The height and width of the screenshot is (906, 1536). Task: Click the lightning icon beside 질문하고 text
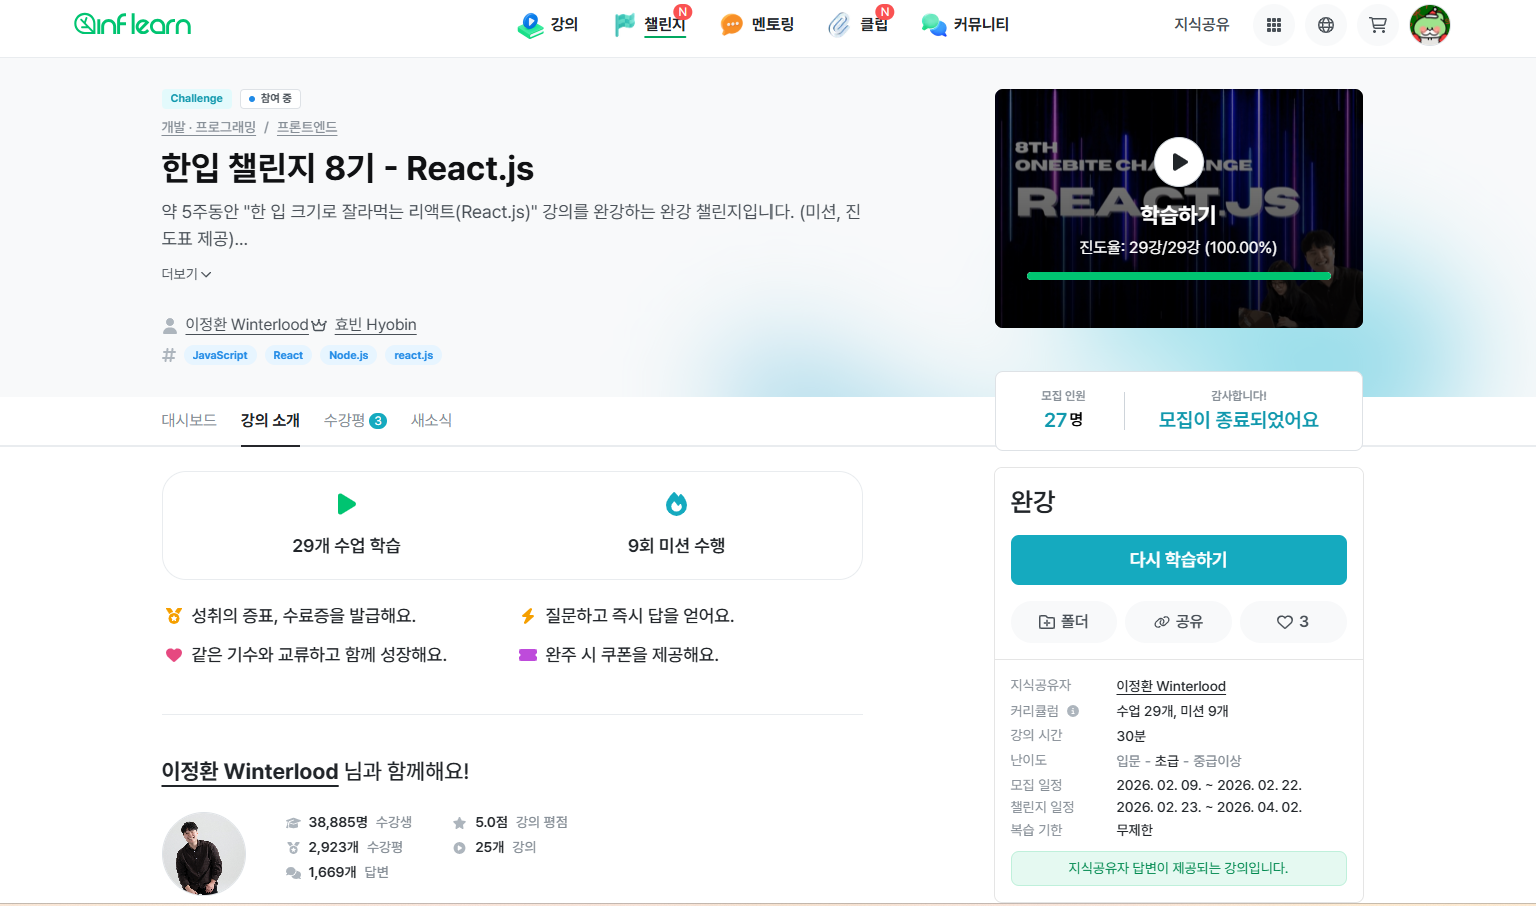[x=528, y=616]
